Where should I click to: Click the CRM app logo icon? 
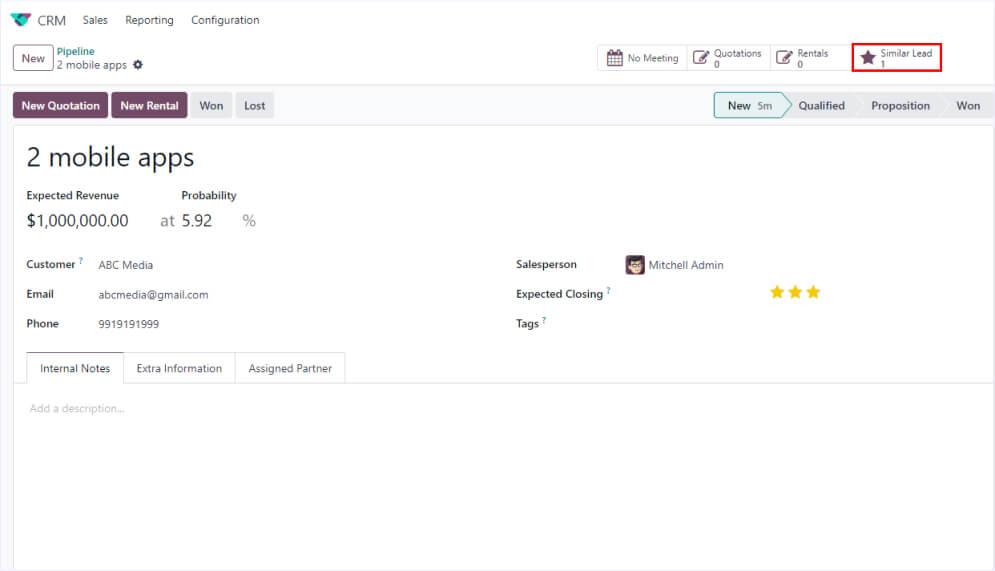pyautogui.click(x=21, y=20)
